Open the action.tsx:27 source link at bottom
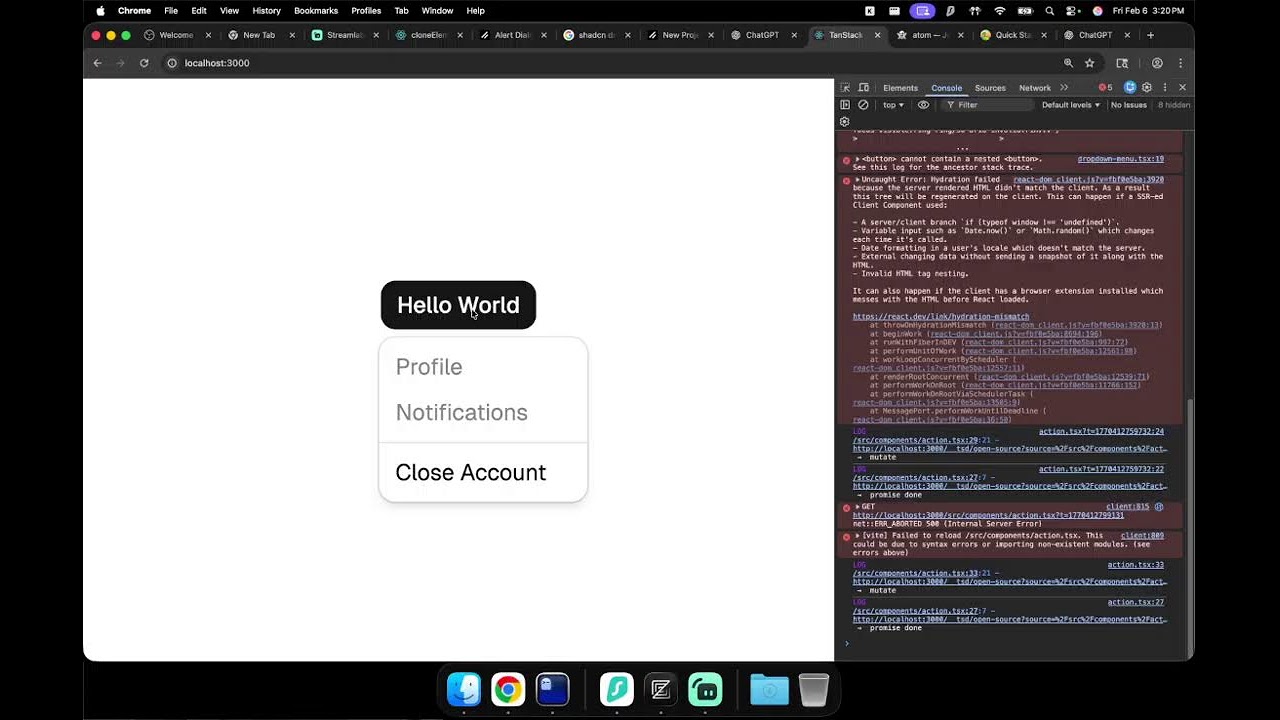This screenshot has height=720, width=1280. pyautogui.click(x=1135, y=602)
